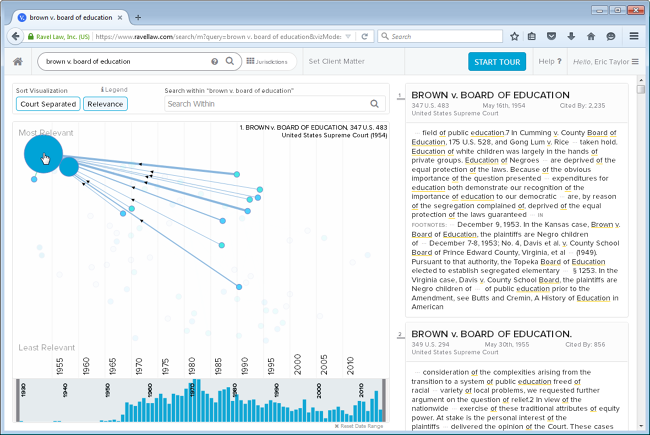Click the '349 U.S. 294' citation text
Image resolution: width=650 pixels, height=435 pixels.
[430, 344]
